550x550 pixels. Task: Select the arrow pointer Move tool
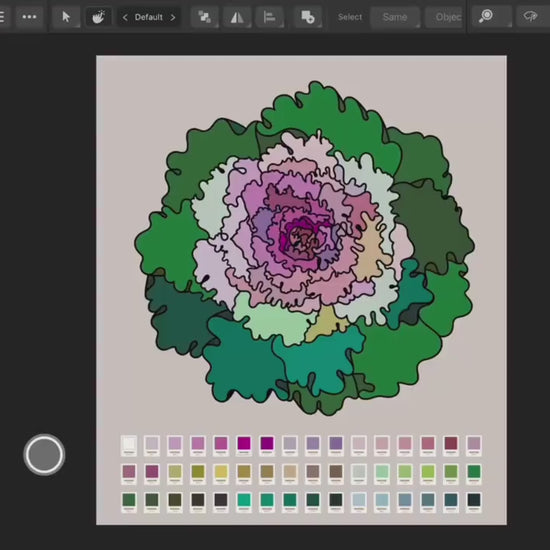(66, 16)
